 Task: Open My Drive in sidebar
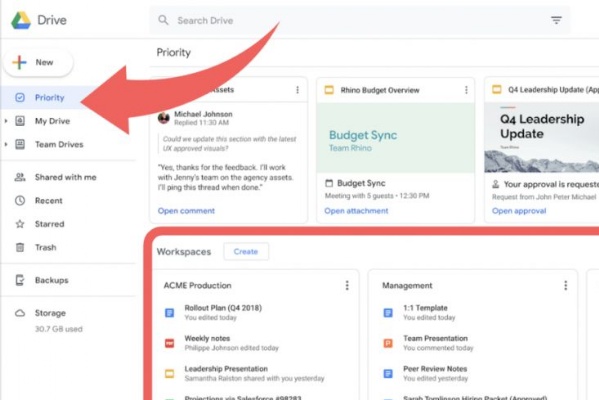tap(52, 121)
